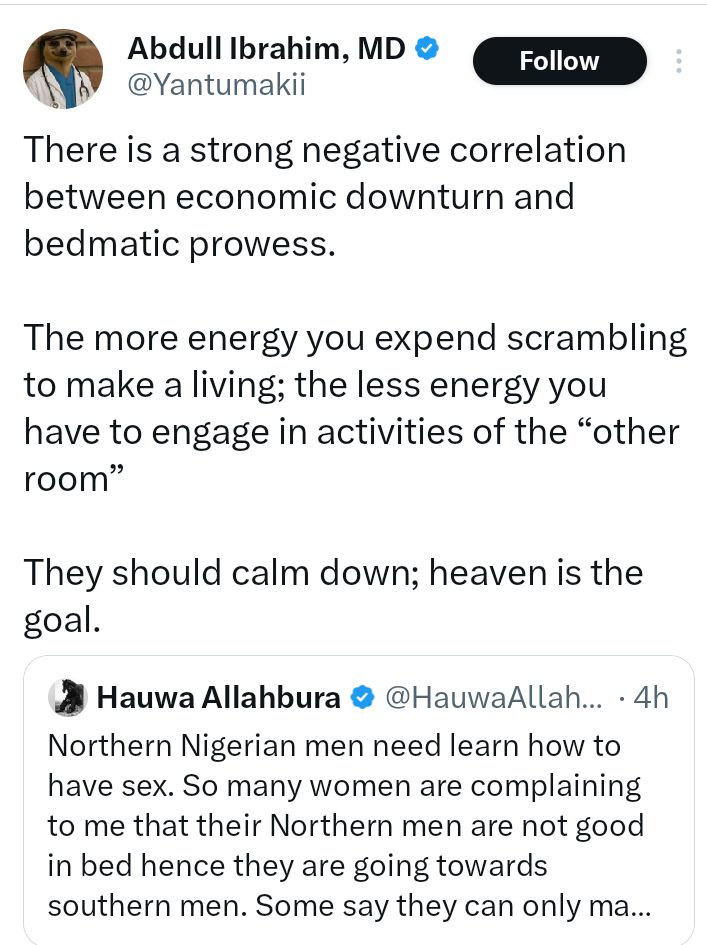Click Hauwa Allahbura's profile avatar
This screenshot has height=945, width=707.
point(67,697)
